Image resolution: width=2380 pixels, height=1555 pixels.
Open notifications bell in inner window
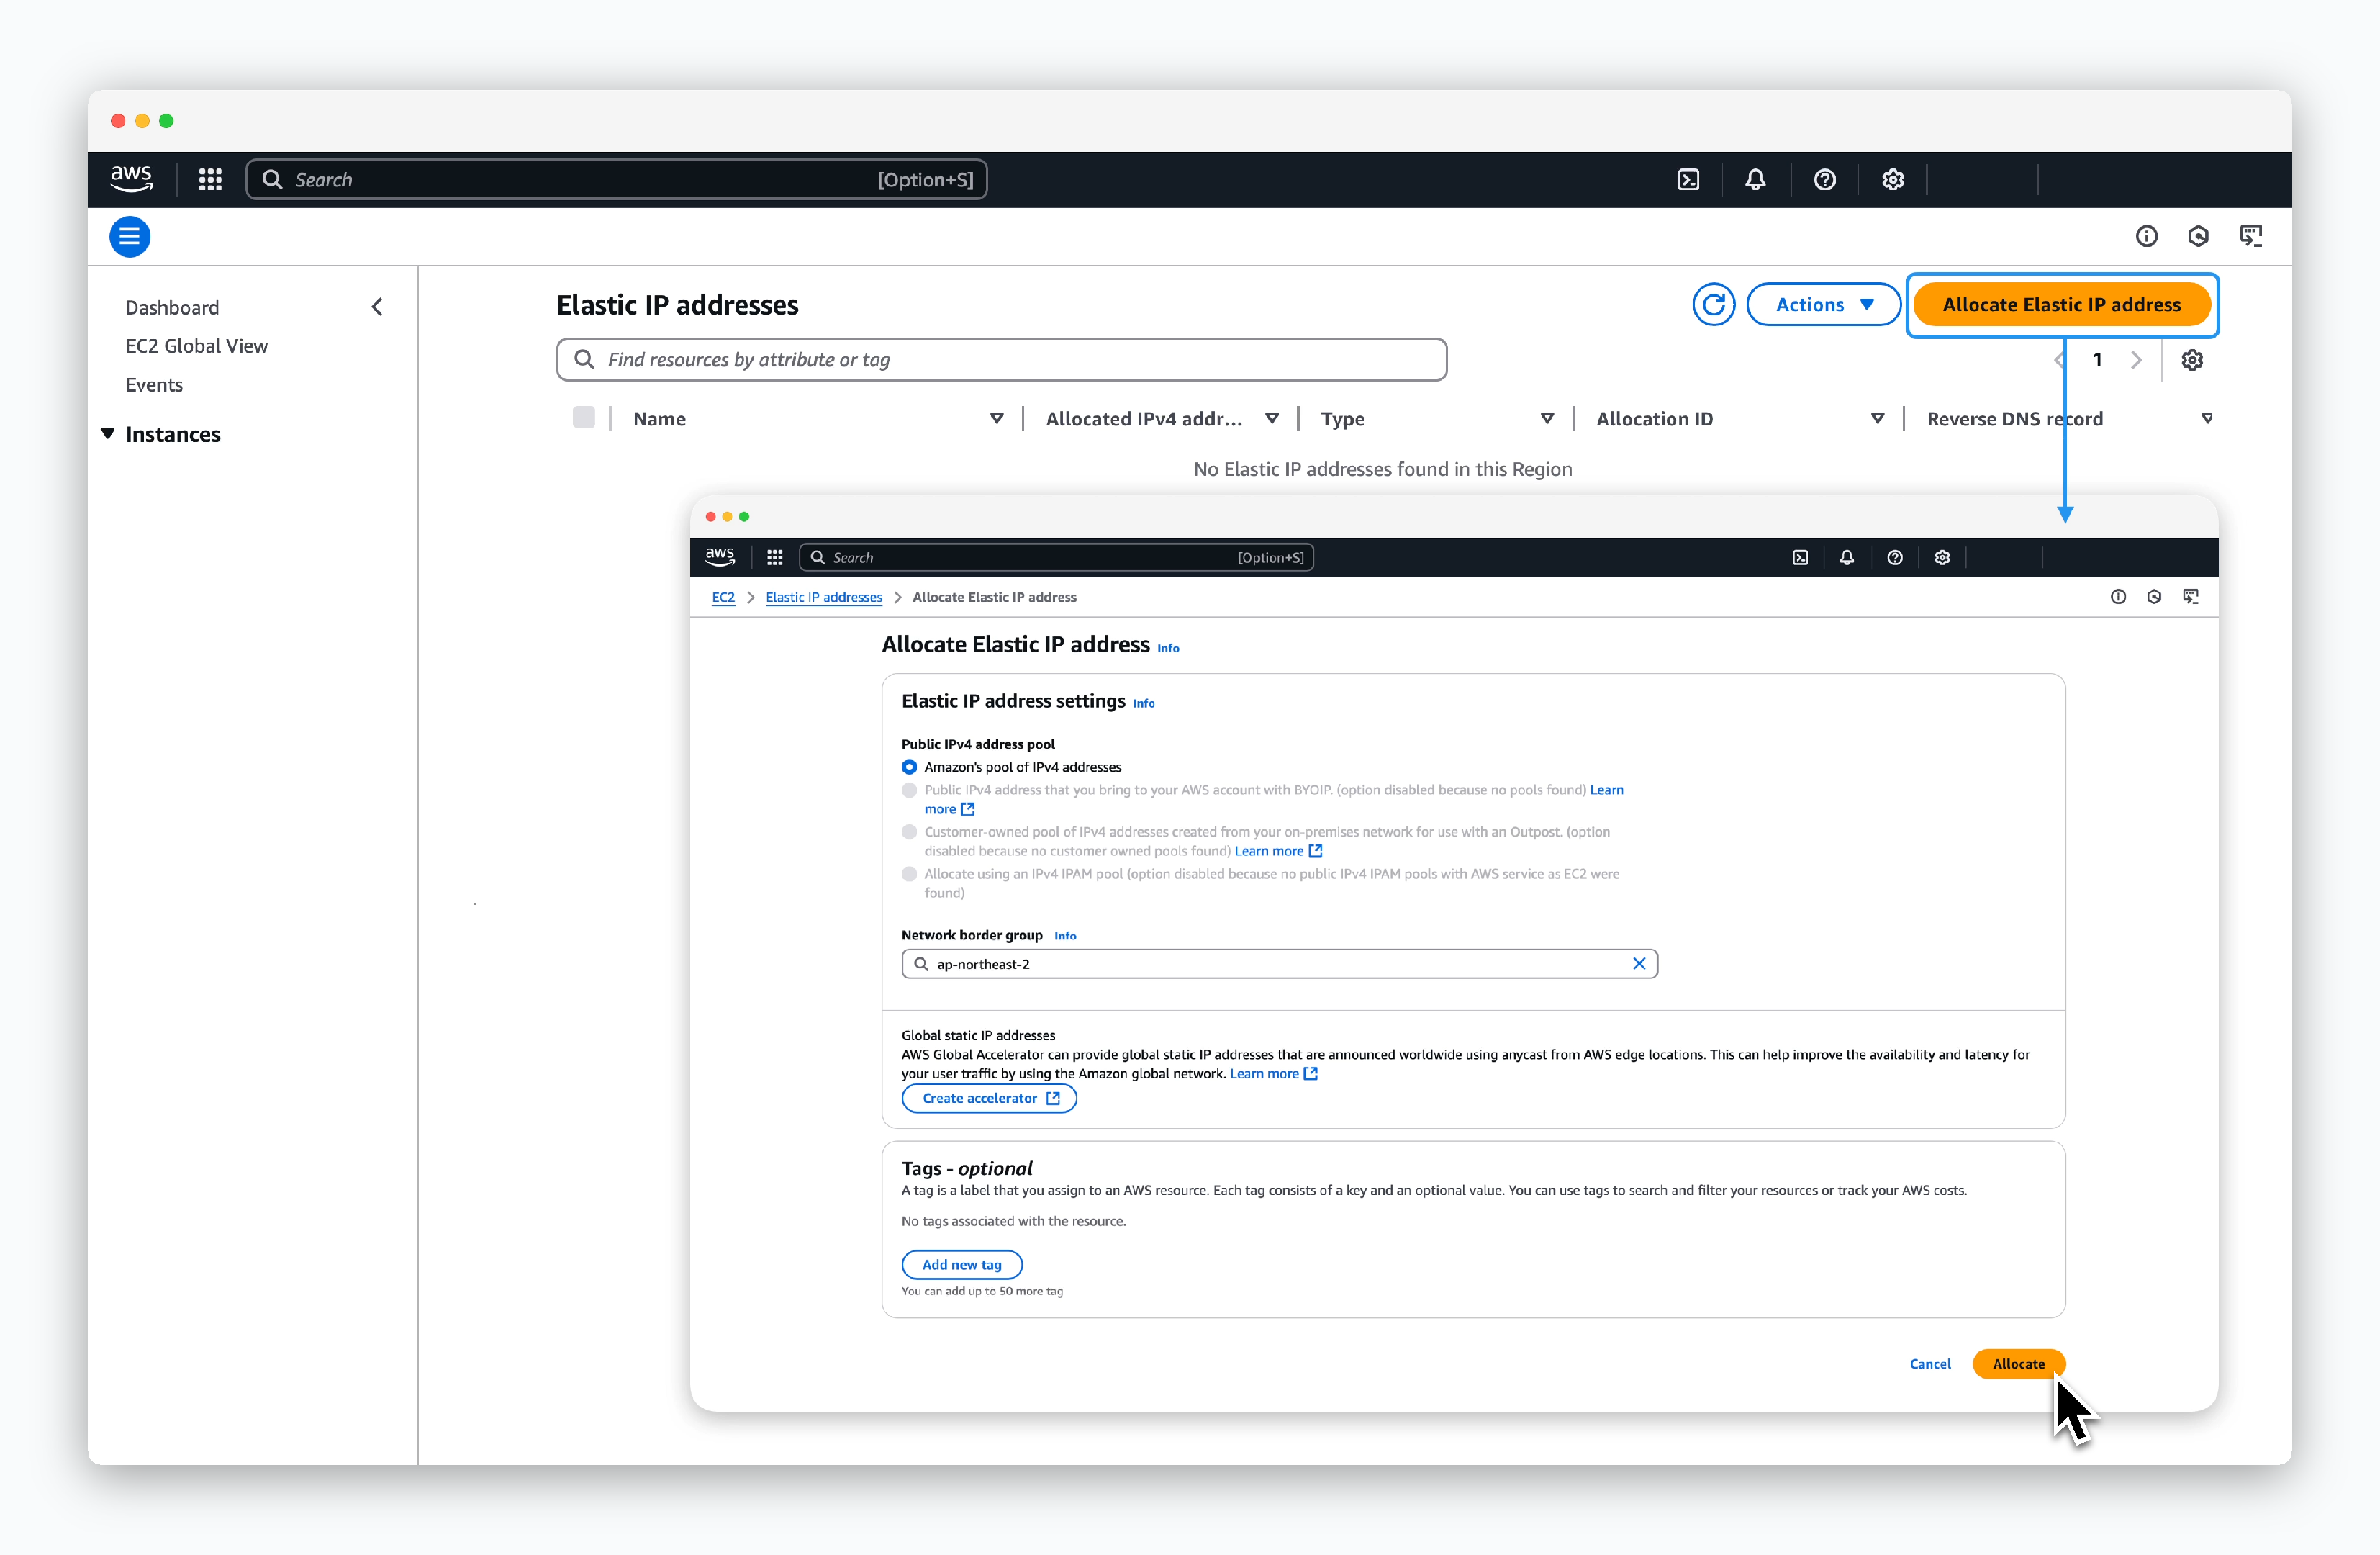point(1847,558)
